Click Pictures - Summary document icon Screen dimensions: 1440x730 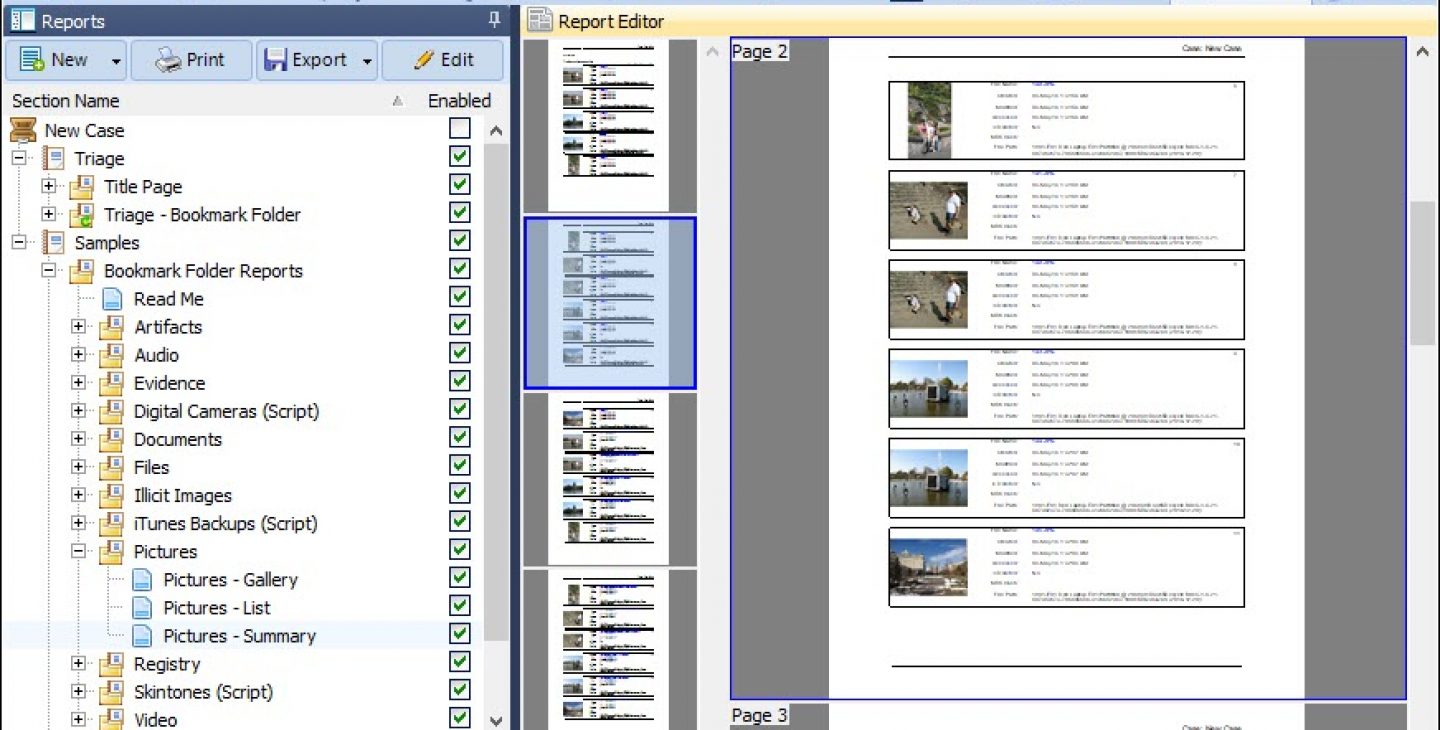tap(143, 635)
